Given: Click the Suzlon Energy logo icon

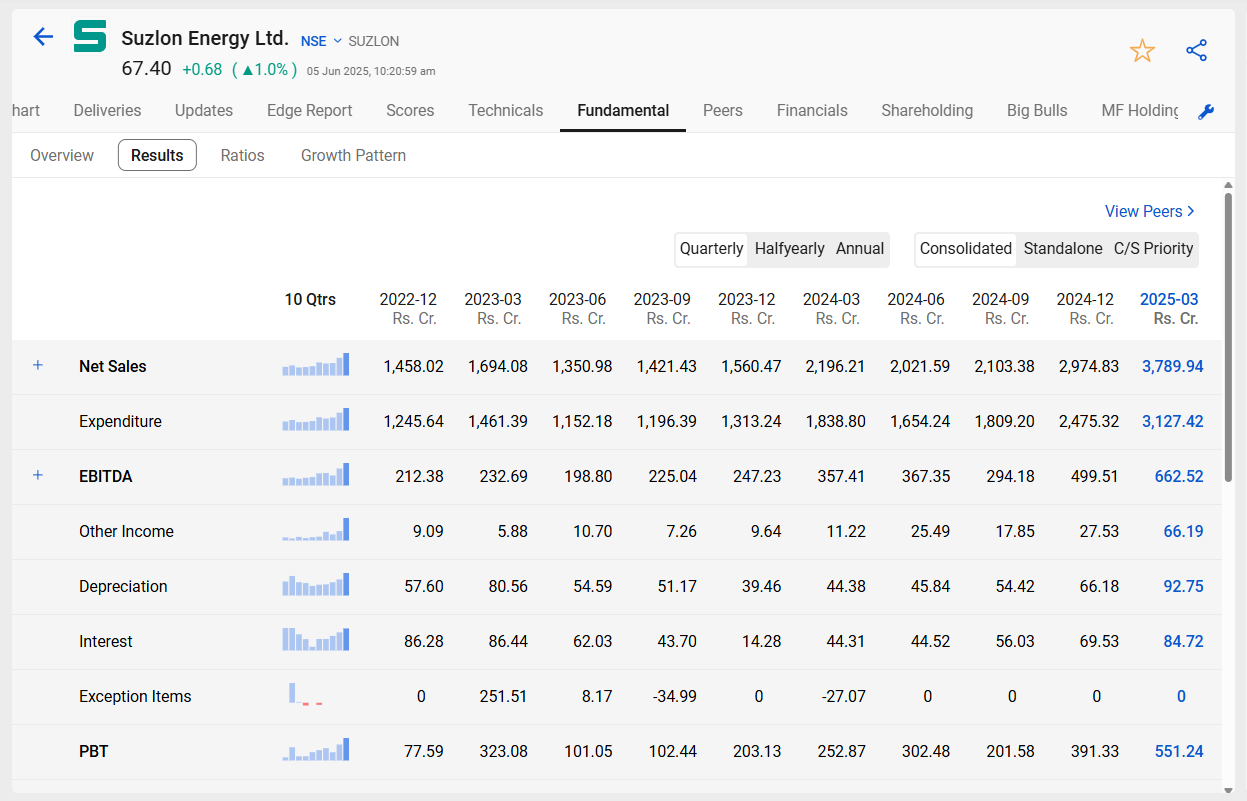Looking at the screenshot, I should (90, 37).
